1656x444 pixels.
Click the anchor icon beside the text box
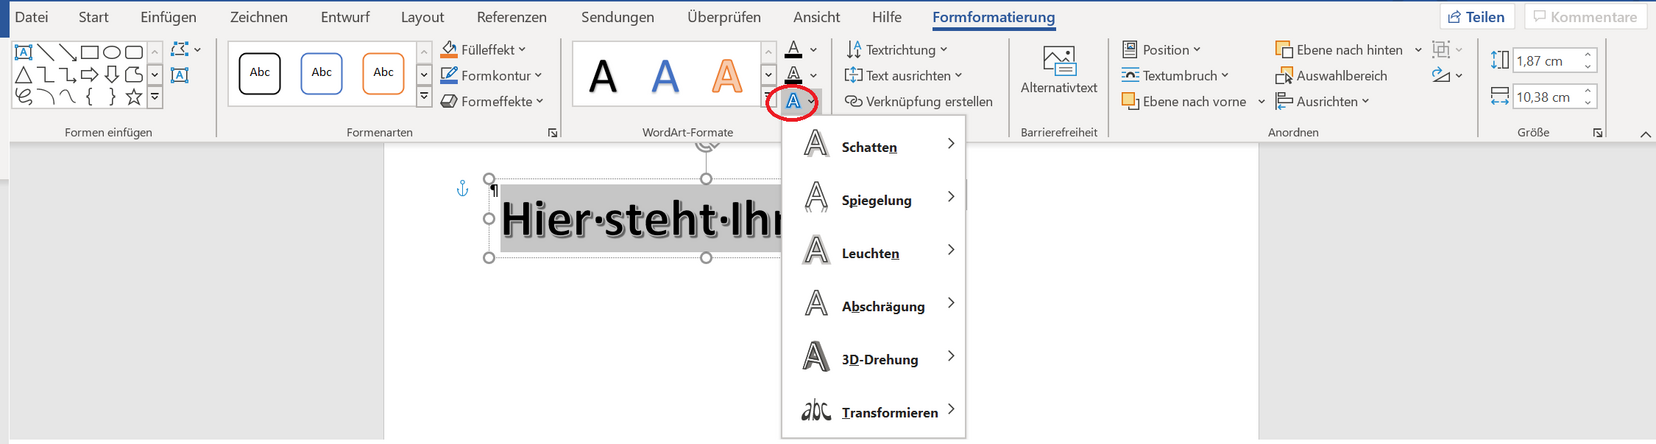point(462,188)
